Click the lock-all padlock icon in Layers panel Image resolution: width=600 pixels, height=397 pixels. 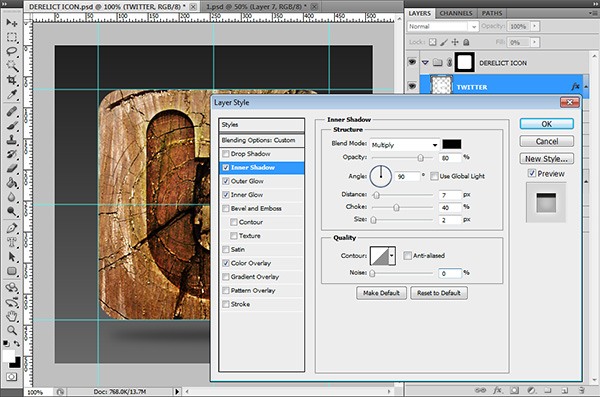coord(466,42)
